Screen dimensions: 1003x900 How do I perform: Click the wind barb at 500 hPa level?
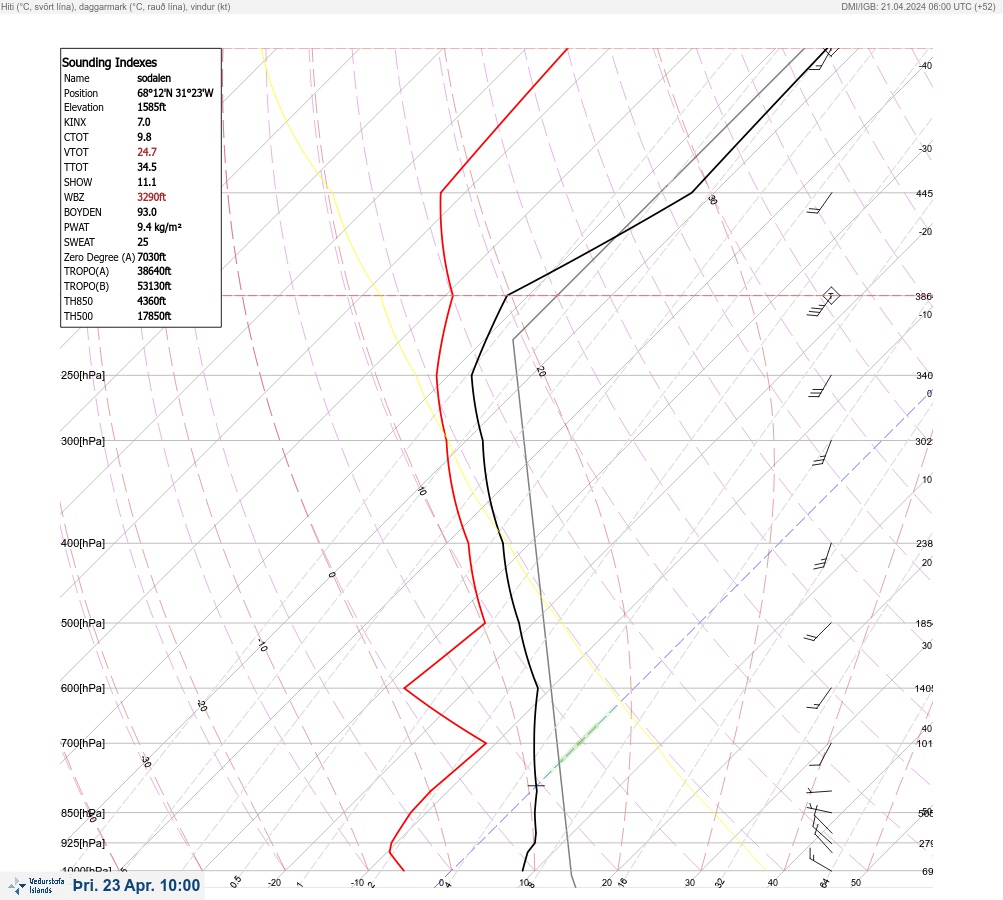(x=818, y=632)
